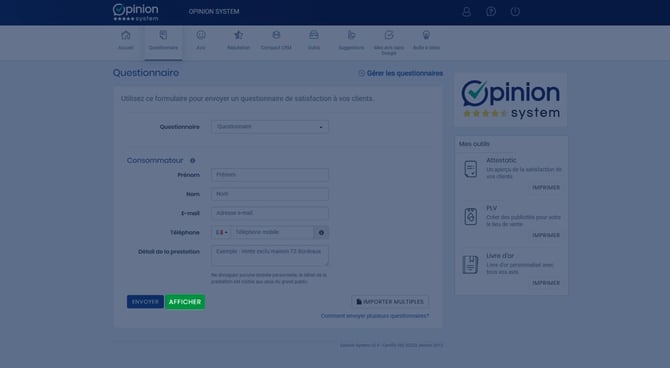Click the ENVOYER button
670x368 pixels.
pyautogui.click(x=145, y=302)
